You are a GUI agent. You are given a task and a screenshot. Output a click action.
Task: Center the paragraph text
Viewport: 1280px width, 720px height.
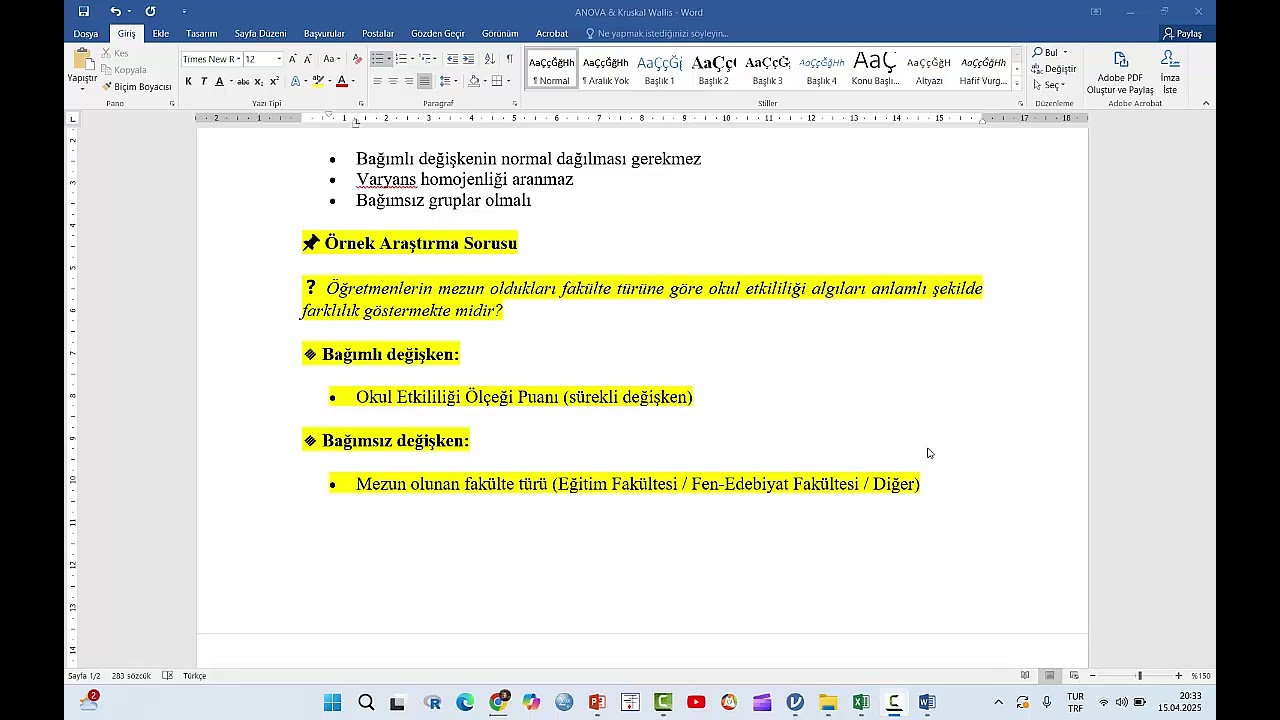pyautogui.click(x=393, y=81)
